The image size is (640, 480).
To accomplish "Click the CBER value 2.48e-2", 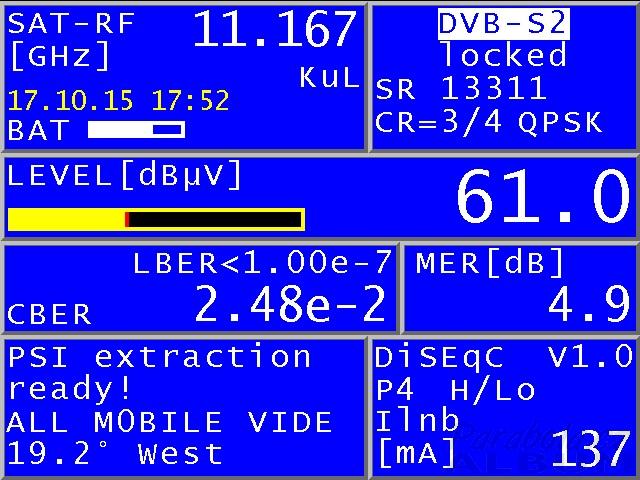I will pos(290,304).
